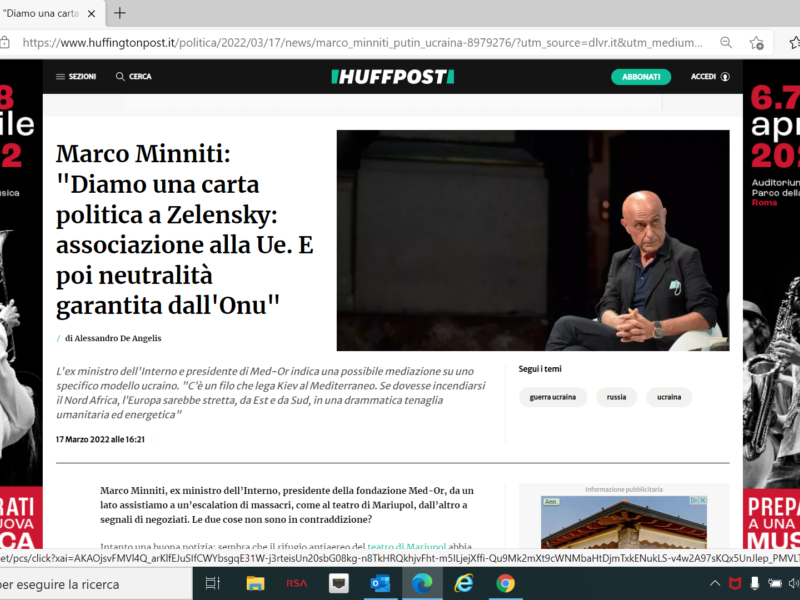Open author Alessandro De Angelis page
This screenshot has width=800, height=600.
tap(118, 338)
